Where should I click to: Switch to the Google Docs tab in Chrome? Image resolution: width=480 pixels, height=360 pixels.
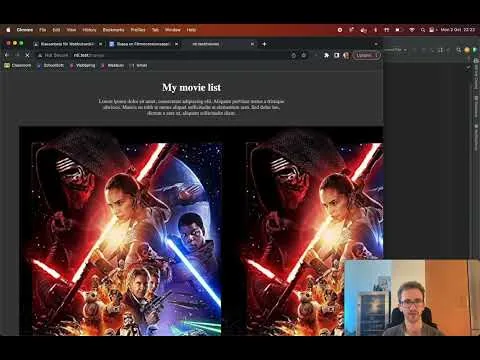click(x=144, y=44)
